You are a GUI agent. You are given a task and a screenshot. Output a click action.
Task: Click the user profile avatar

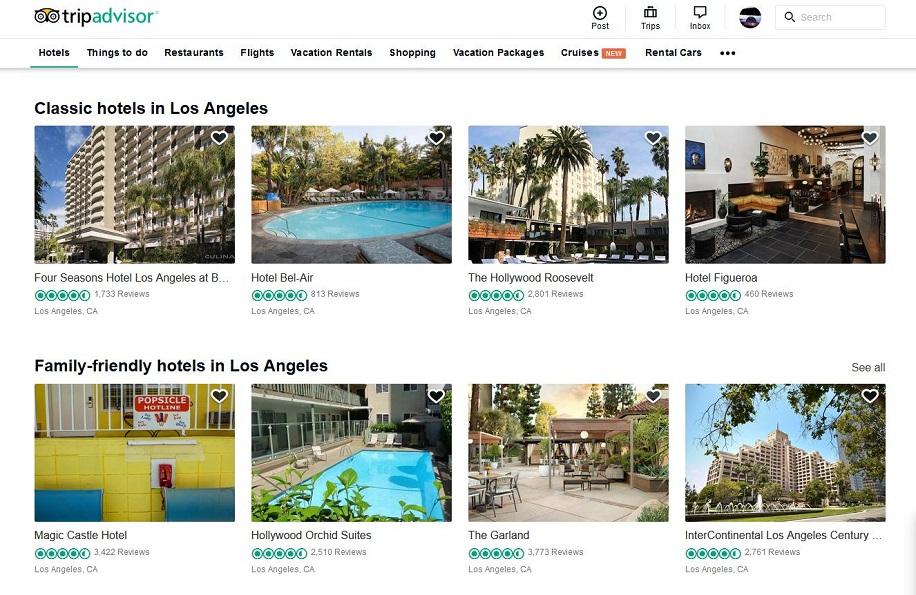(x=750, y=18)
